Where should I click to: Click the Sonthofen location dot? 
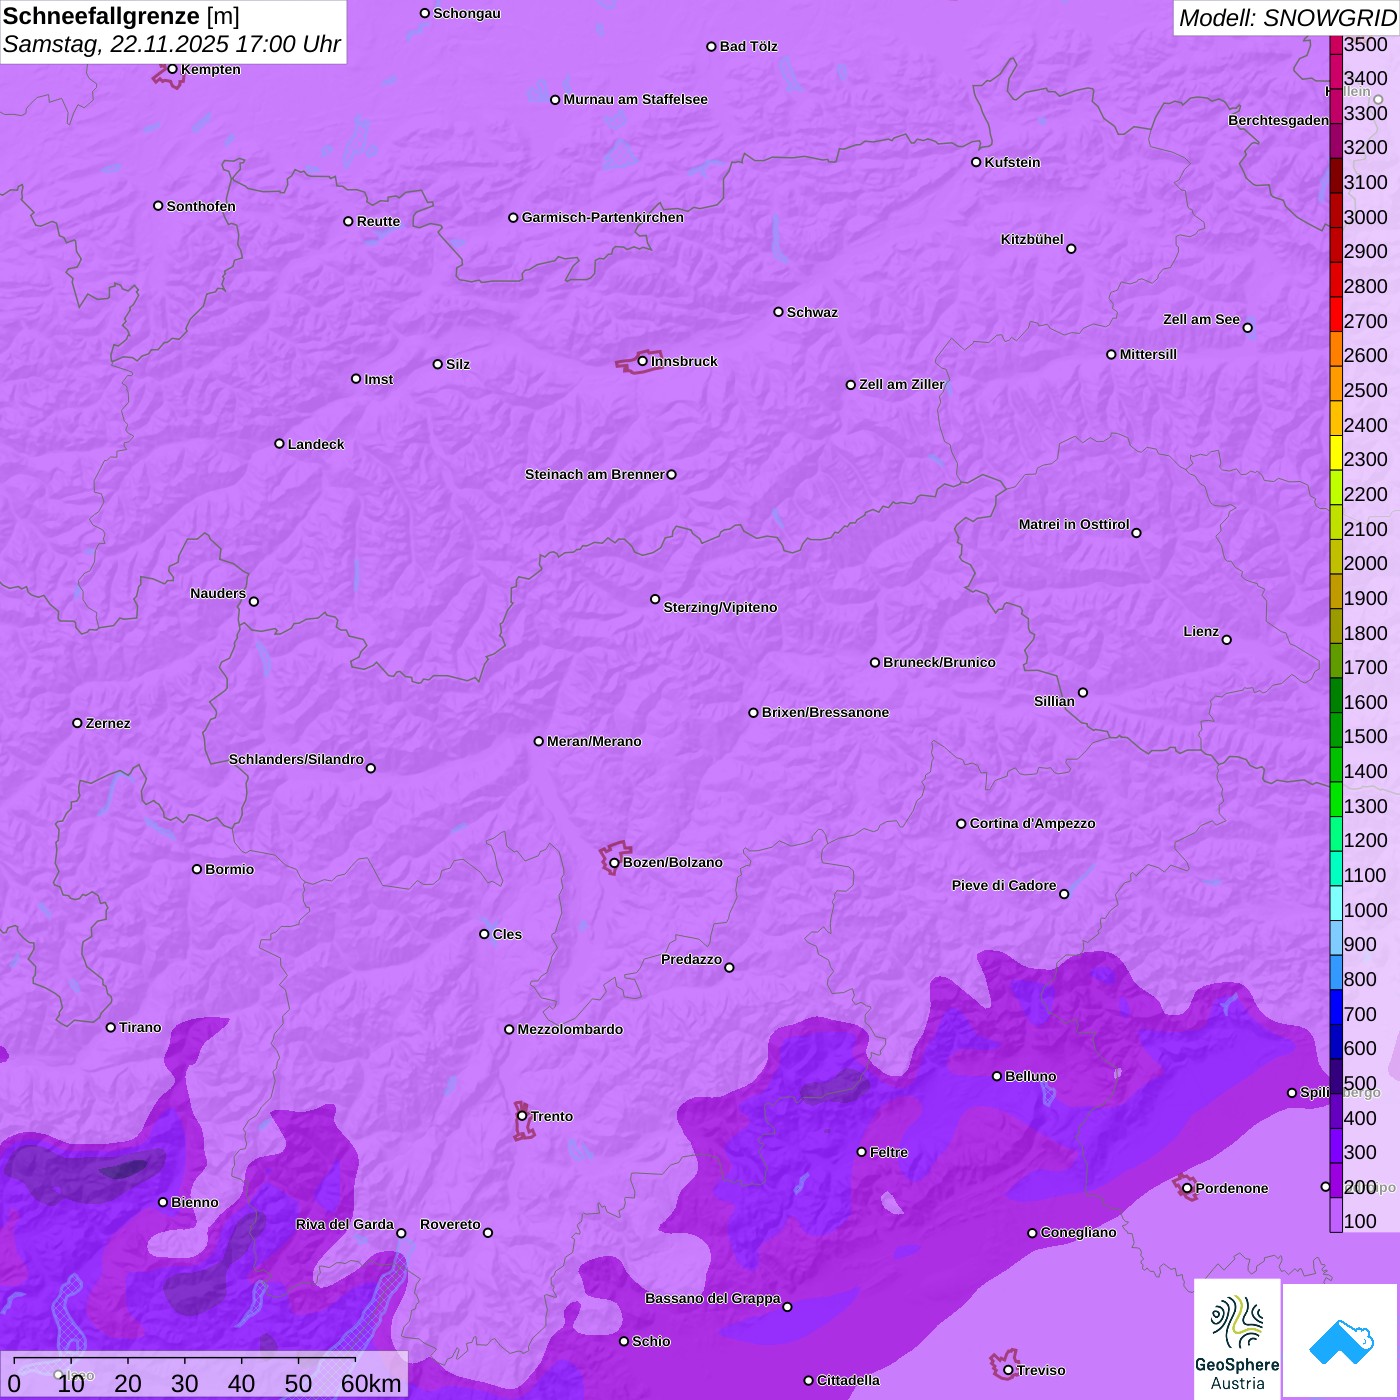158,206
